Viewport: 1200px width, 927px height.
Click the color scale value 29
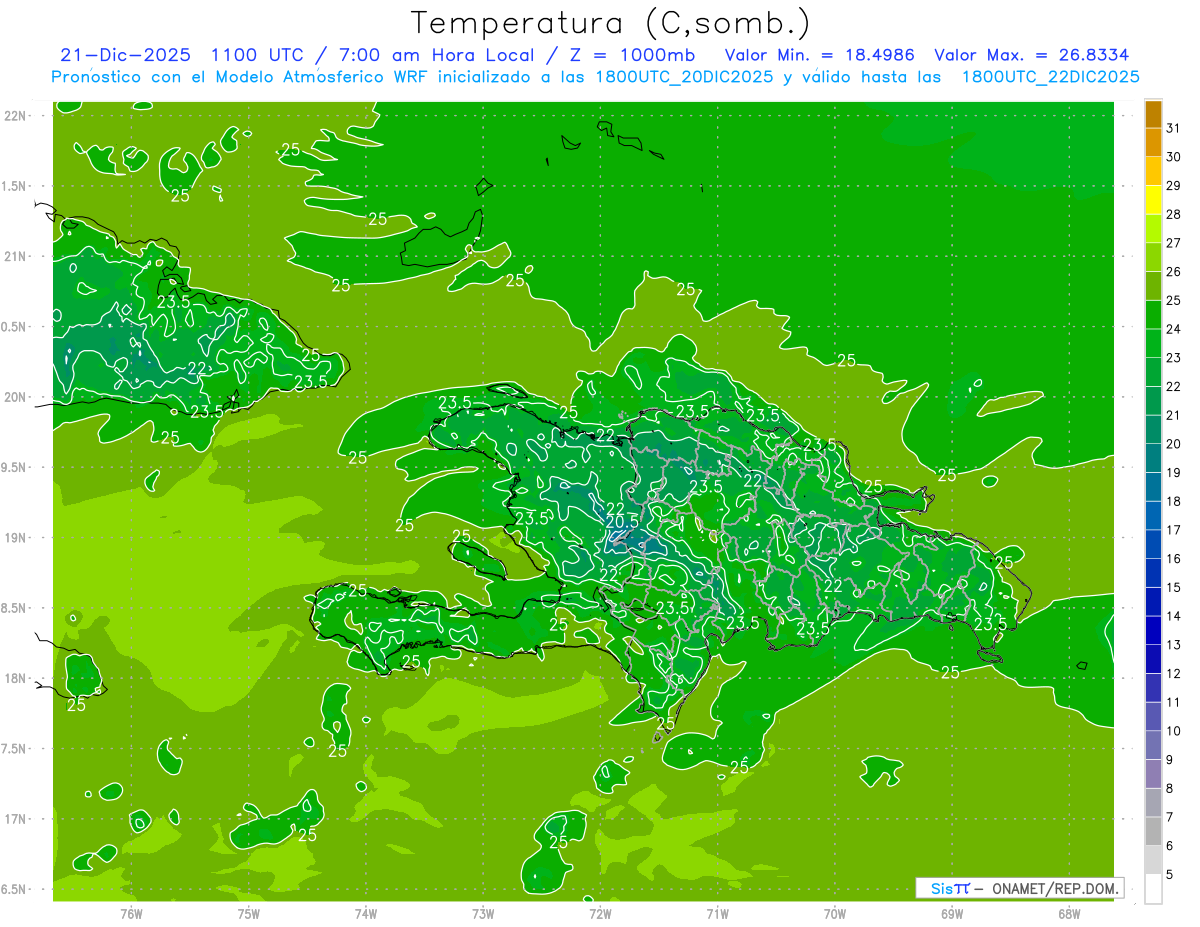tap(1173, 185)
